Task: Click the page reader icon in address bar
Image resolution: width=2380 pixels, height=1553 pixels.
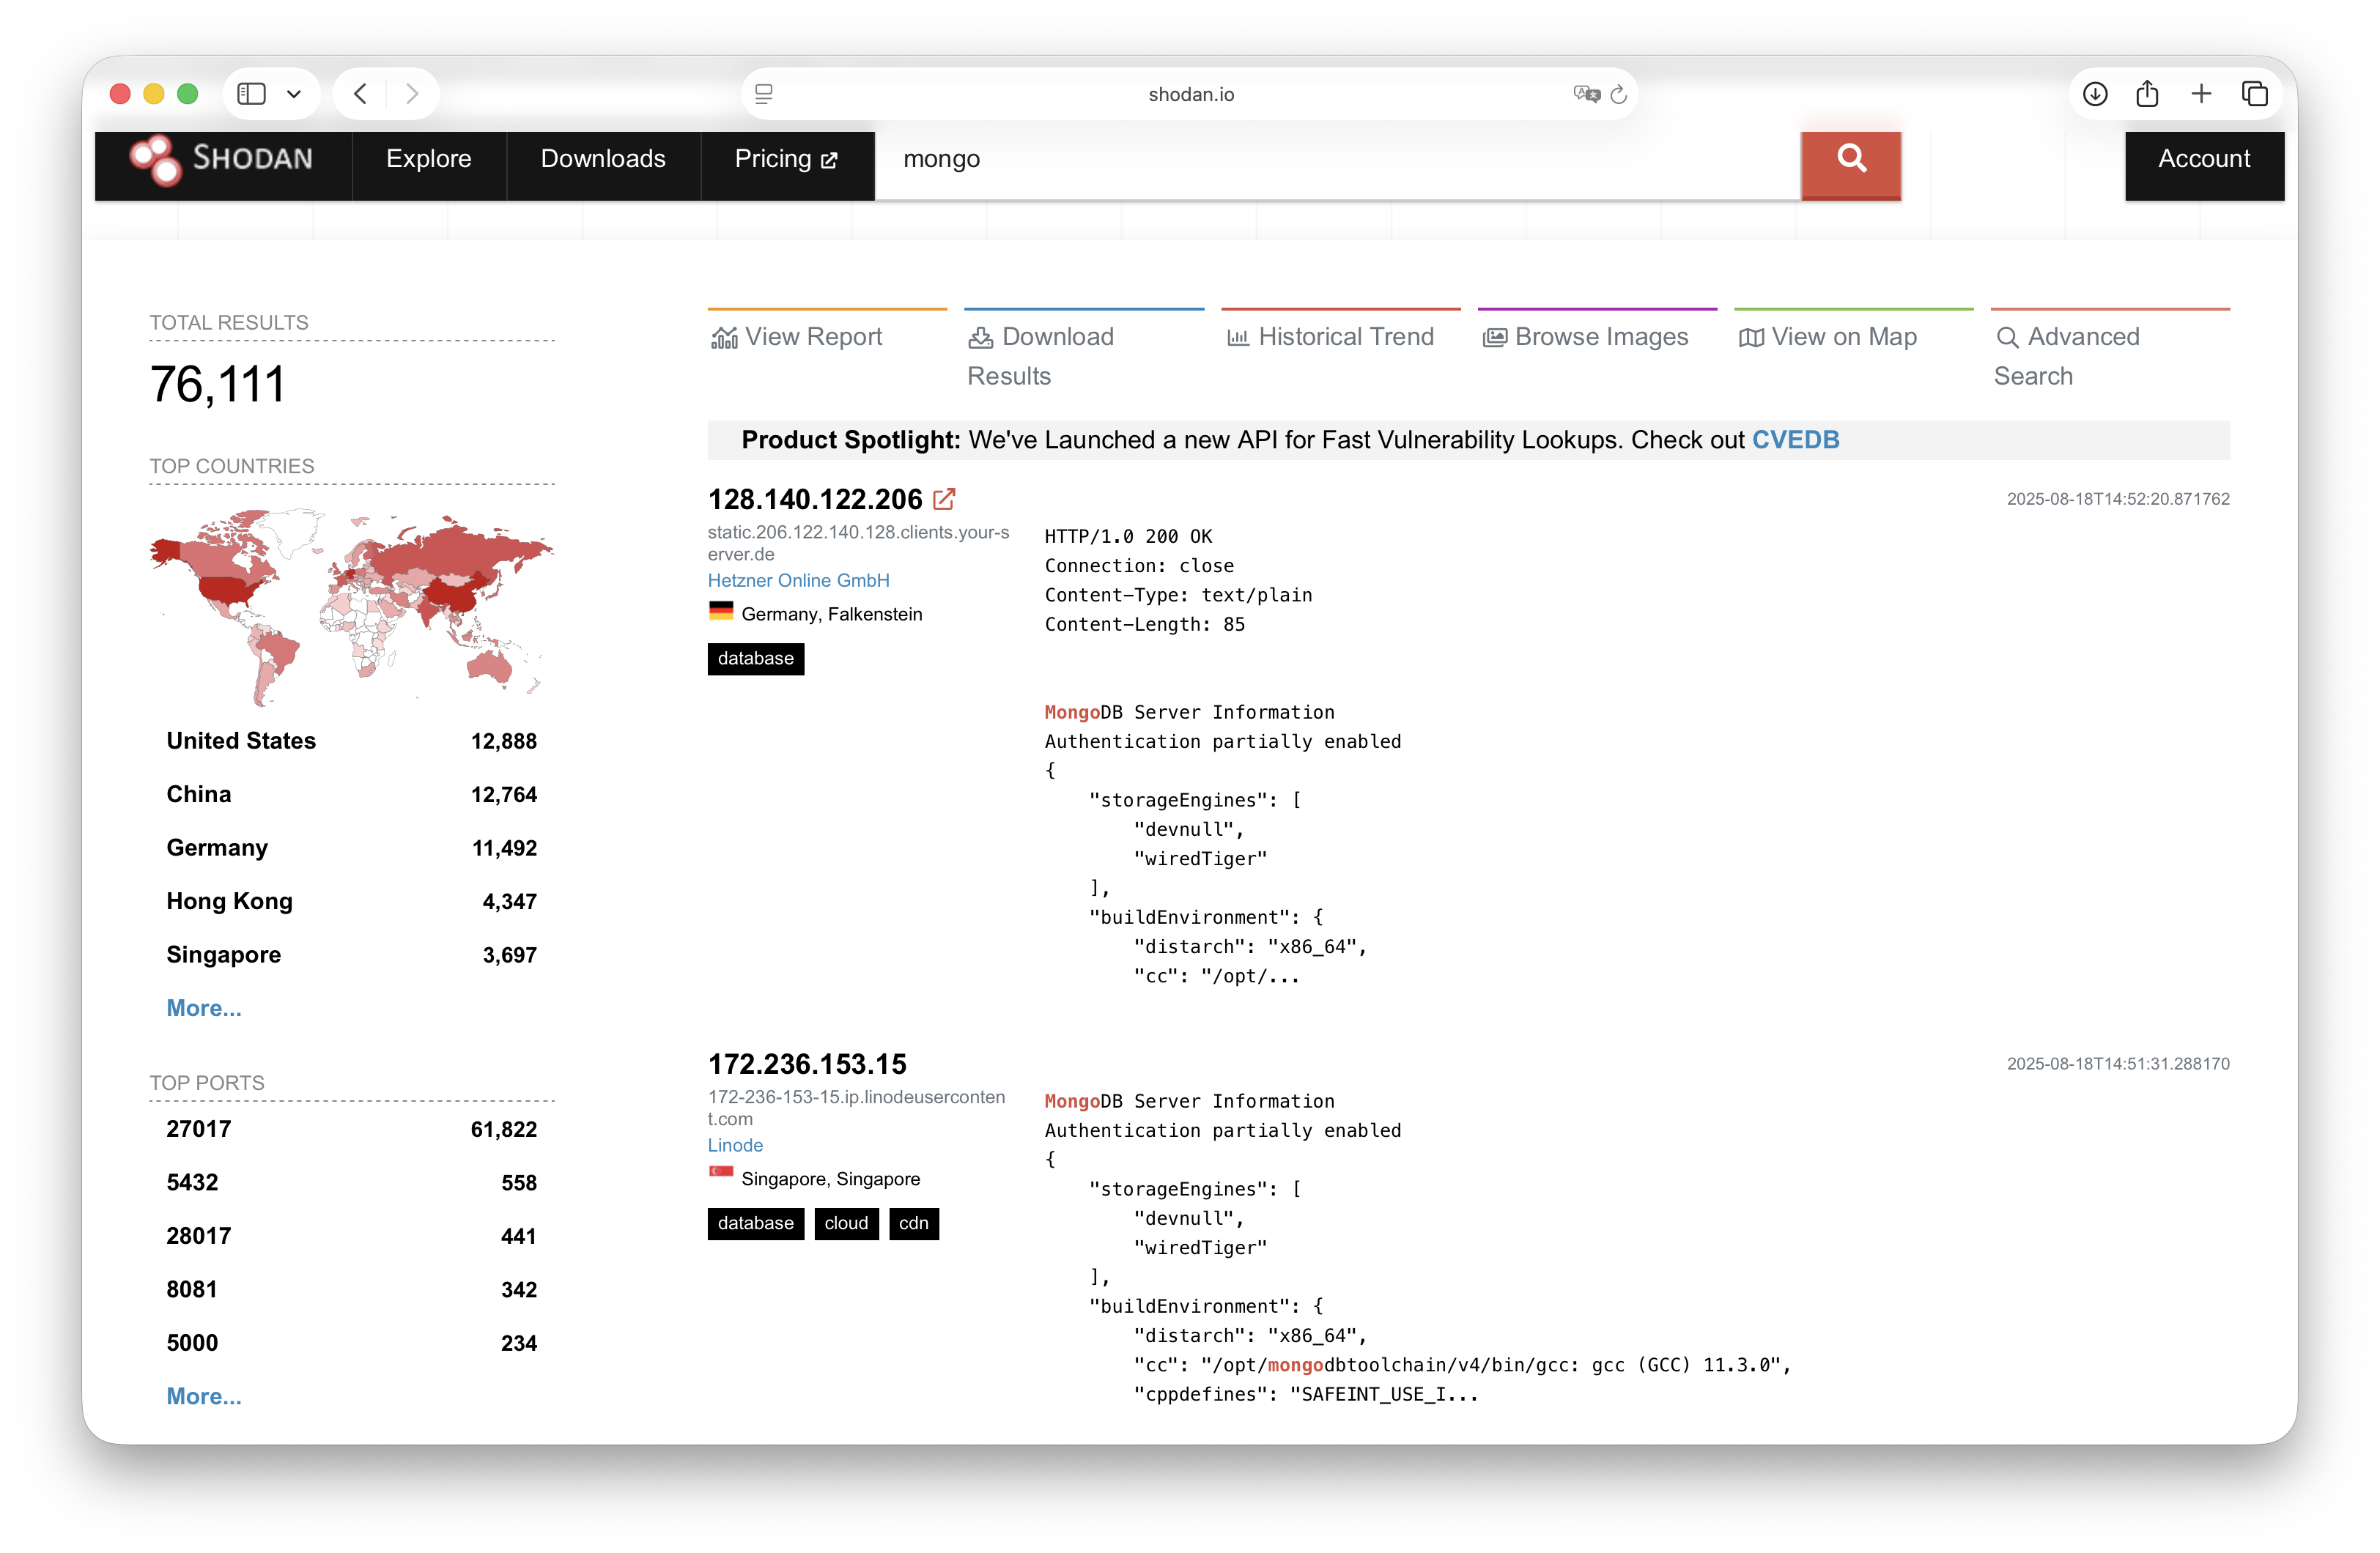Action: 764,94
